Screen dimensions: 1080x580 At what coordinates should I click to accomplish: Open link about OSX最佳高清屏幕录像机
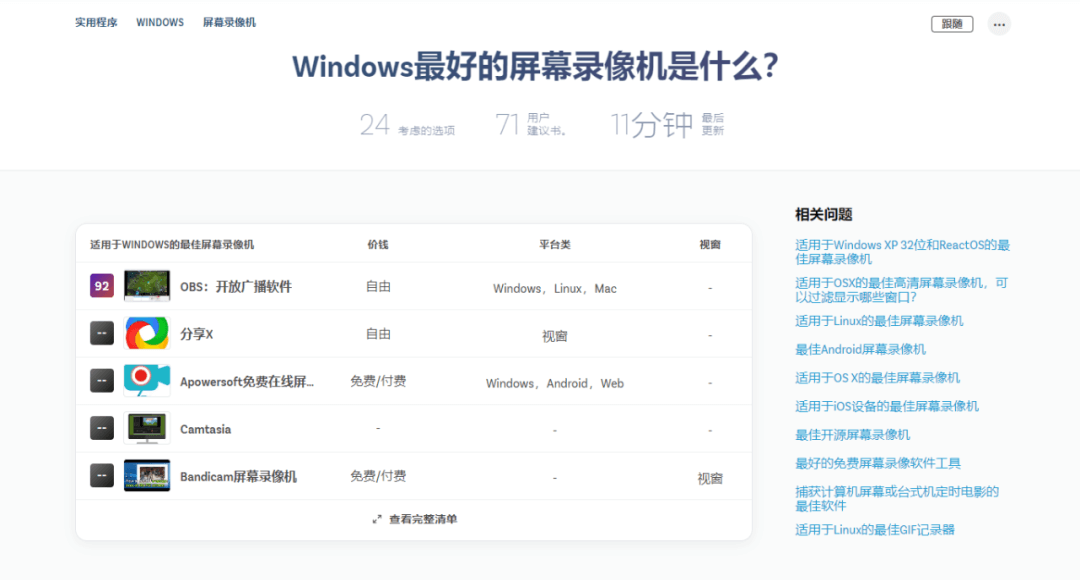coord(901,290)
